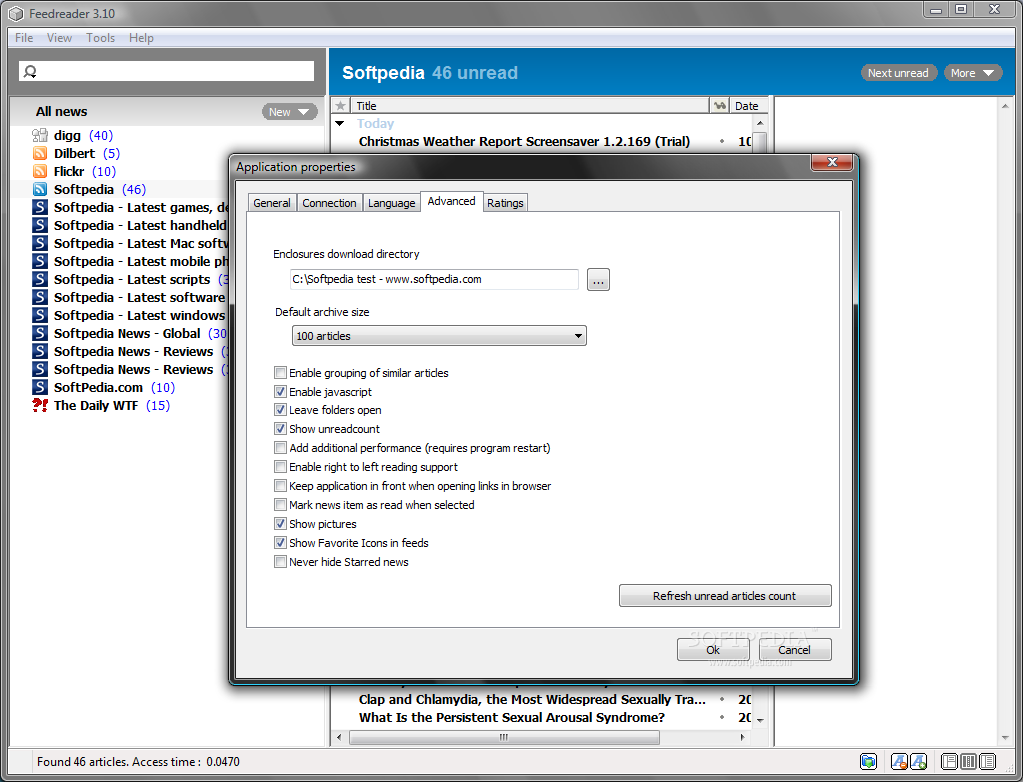Select the Advanced tab
This screenshot has width=1023, height=782.
pos(451,201)
